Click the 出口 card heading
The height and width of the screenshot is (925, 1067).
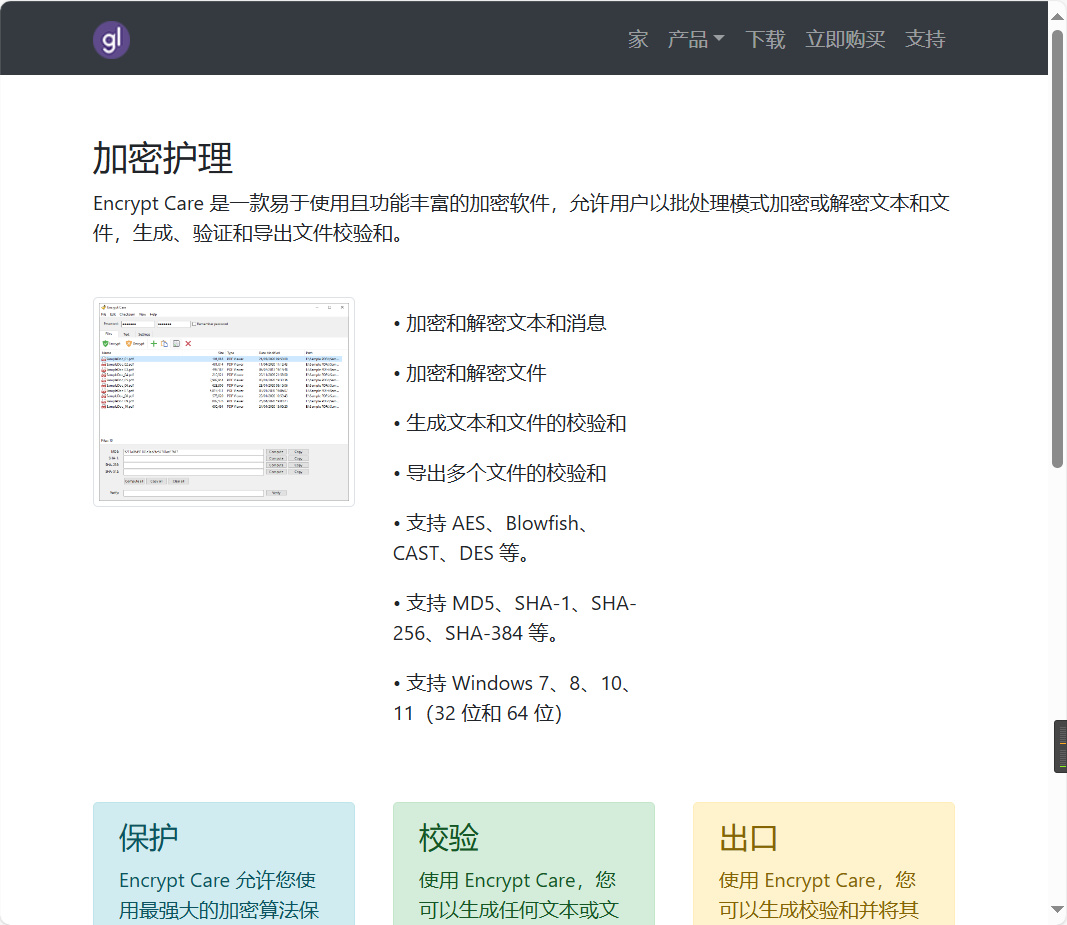click(x=749, y=838)
